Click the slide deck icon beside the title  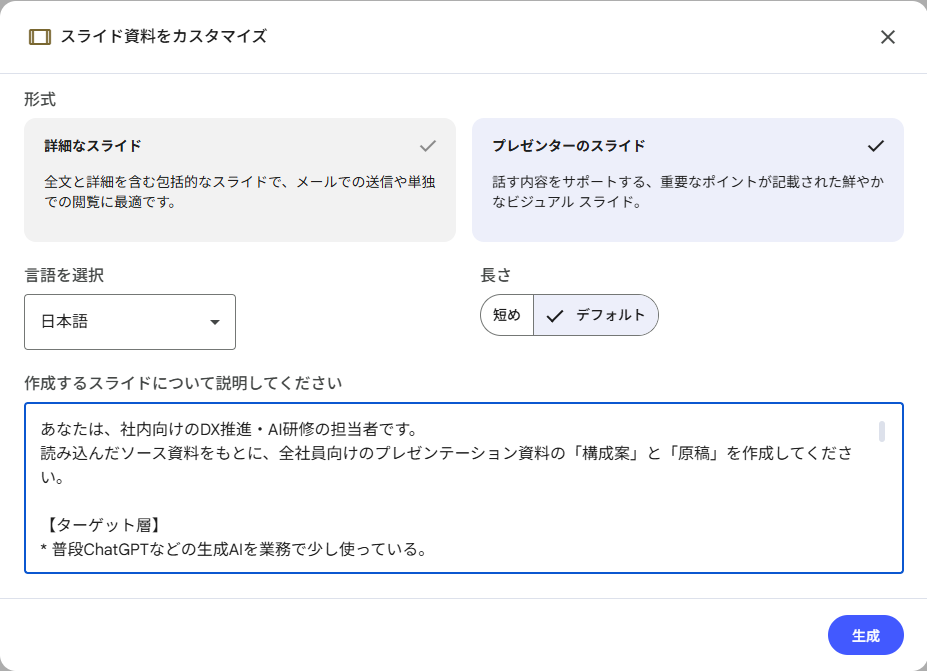point(39,37)
